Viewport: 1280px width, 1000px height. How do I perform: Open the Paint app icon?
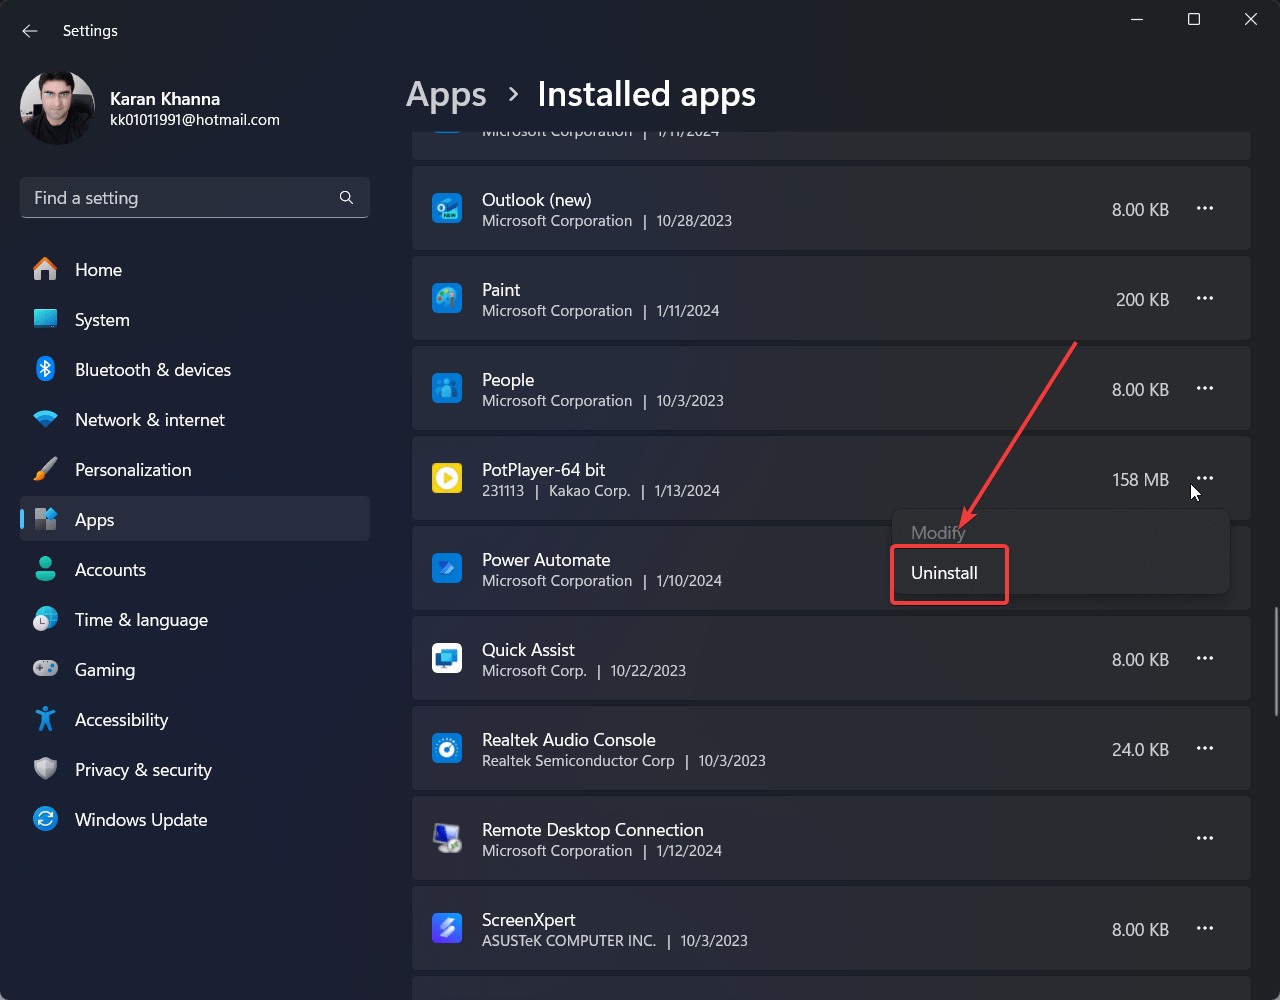[x=447, y=298]
